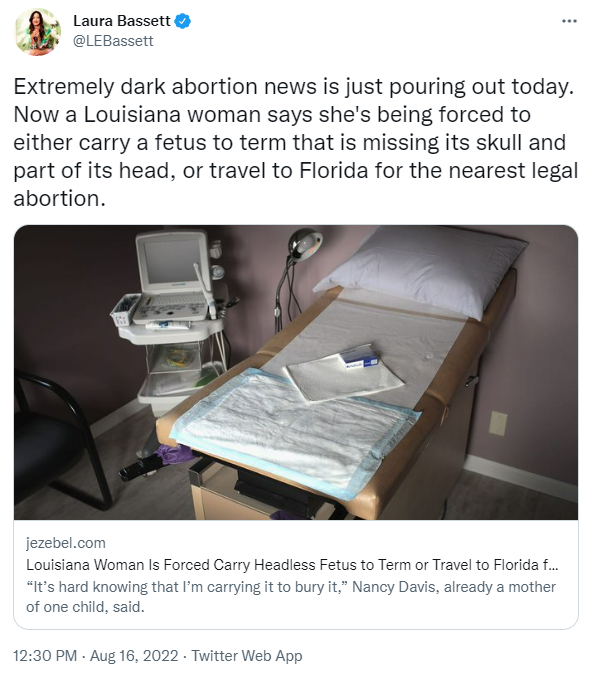Open Laura Bassett's profile avatar
The width and height of the screenshot is (594, 677).
pos(38,32)
